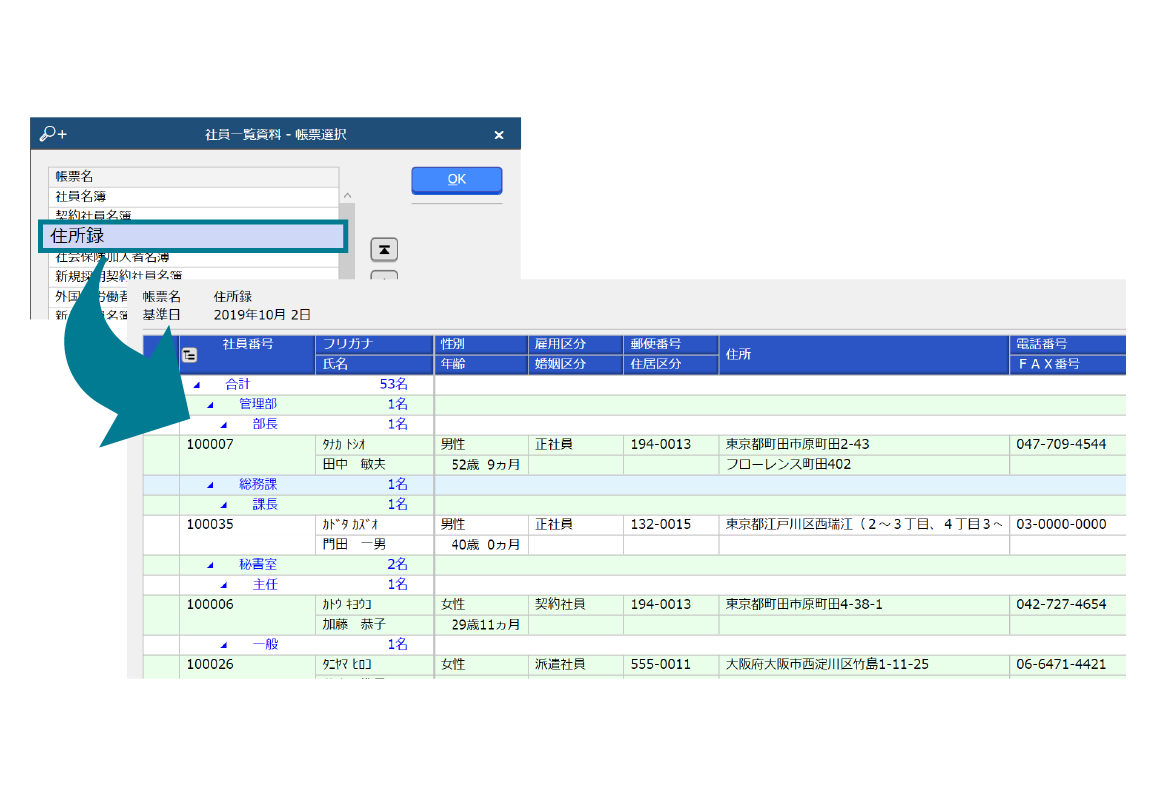This screenshot has height=796, width=1156.
Task: Click the 基準日 value 2019年10月 2日
Action: 262,315
